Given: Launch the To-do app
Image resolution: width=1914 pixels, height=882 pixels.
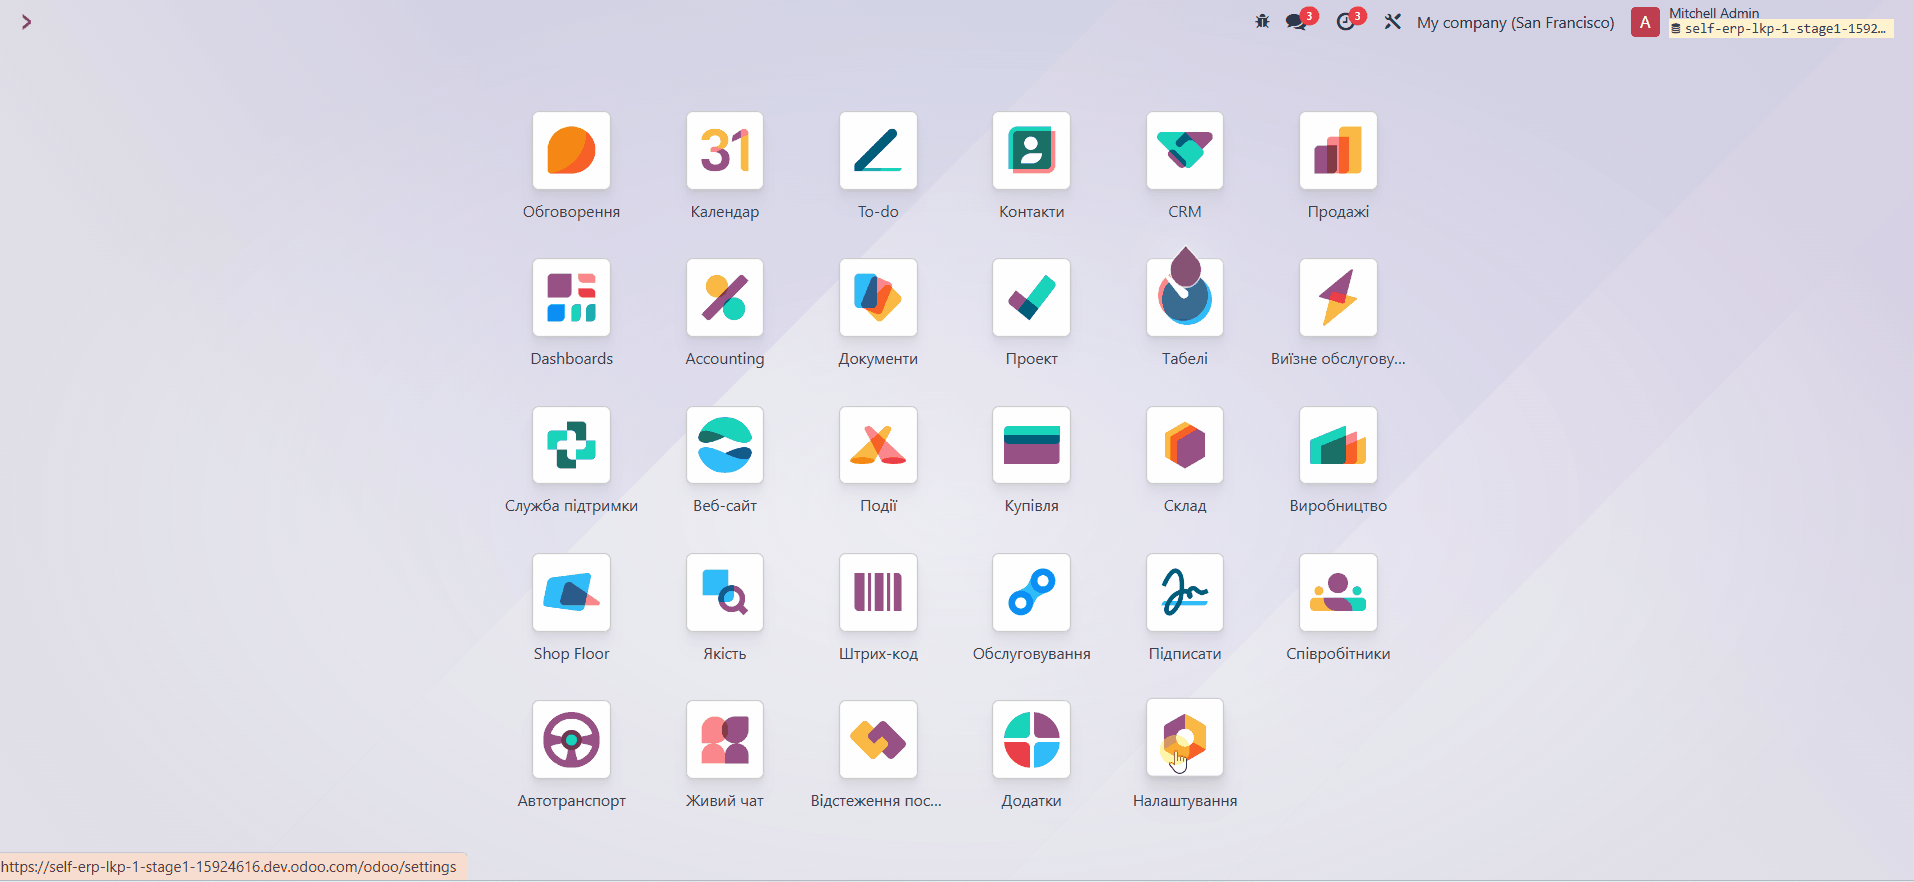Looking at the screenshot, I should 878,151.
